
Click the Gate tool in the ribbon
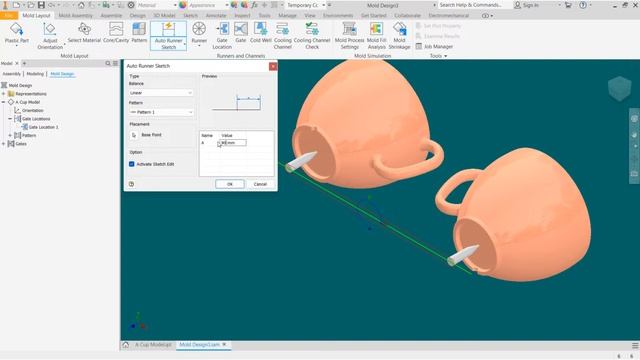pos(241,33)
